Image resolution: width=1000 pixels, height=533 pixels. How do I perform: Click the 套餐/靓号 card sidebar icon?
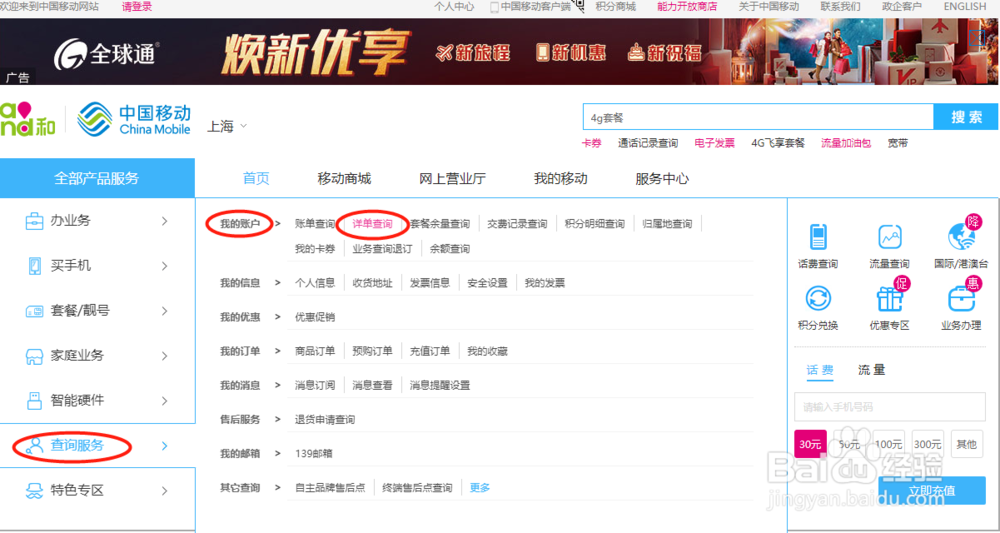pyautogui.click(x=34, y=311)
